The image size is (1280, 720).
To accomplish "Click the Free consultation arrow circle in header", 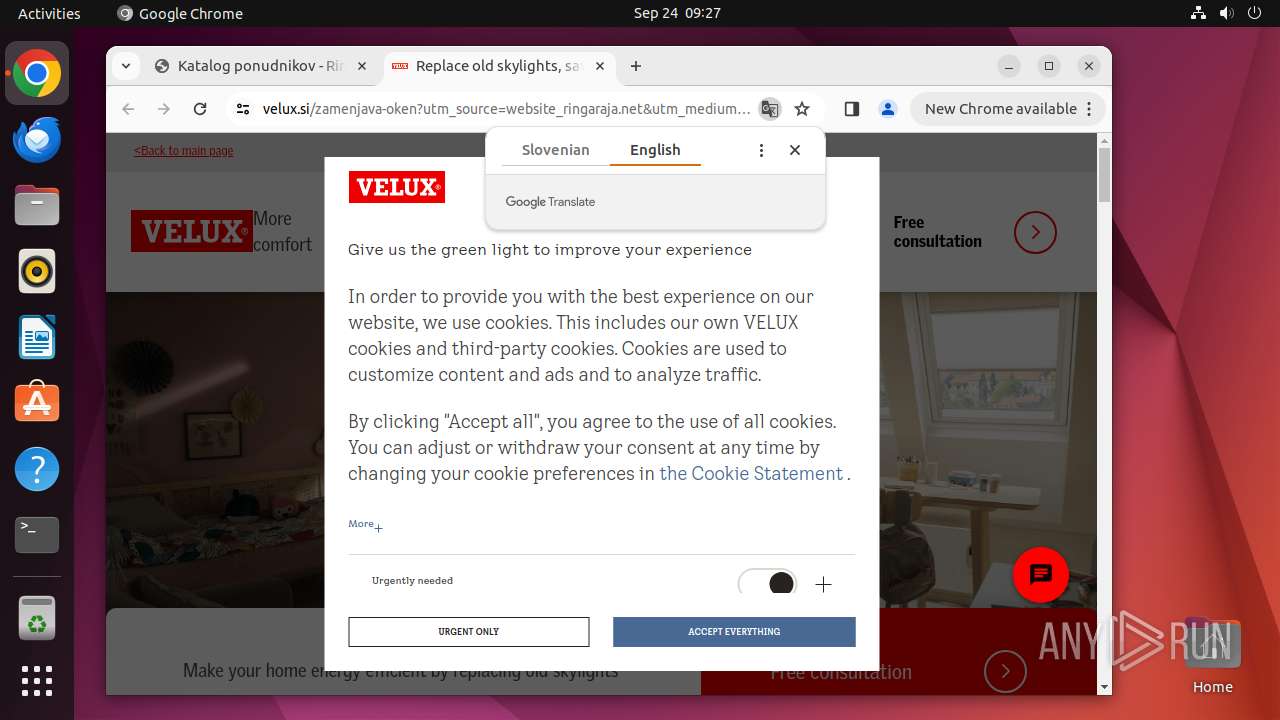I will (x=1035, y=232).
